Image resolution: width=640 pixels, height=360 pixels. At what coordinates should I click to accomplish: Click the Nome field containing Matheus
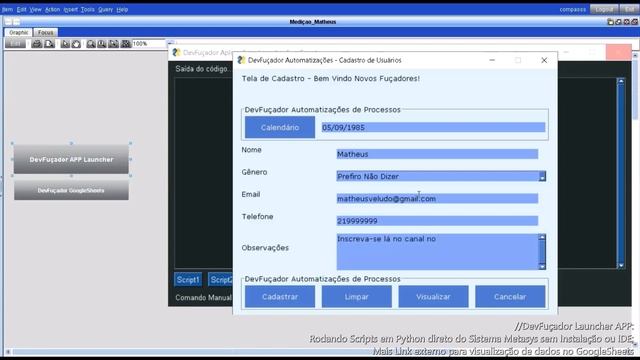tap(437, 154)
